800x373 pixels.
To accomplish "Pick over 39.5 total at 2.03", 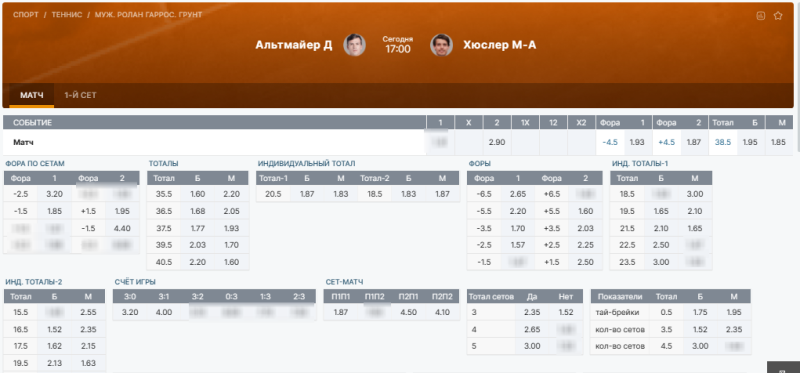I will point(197,245).
